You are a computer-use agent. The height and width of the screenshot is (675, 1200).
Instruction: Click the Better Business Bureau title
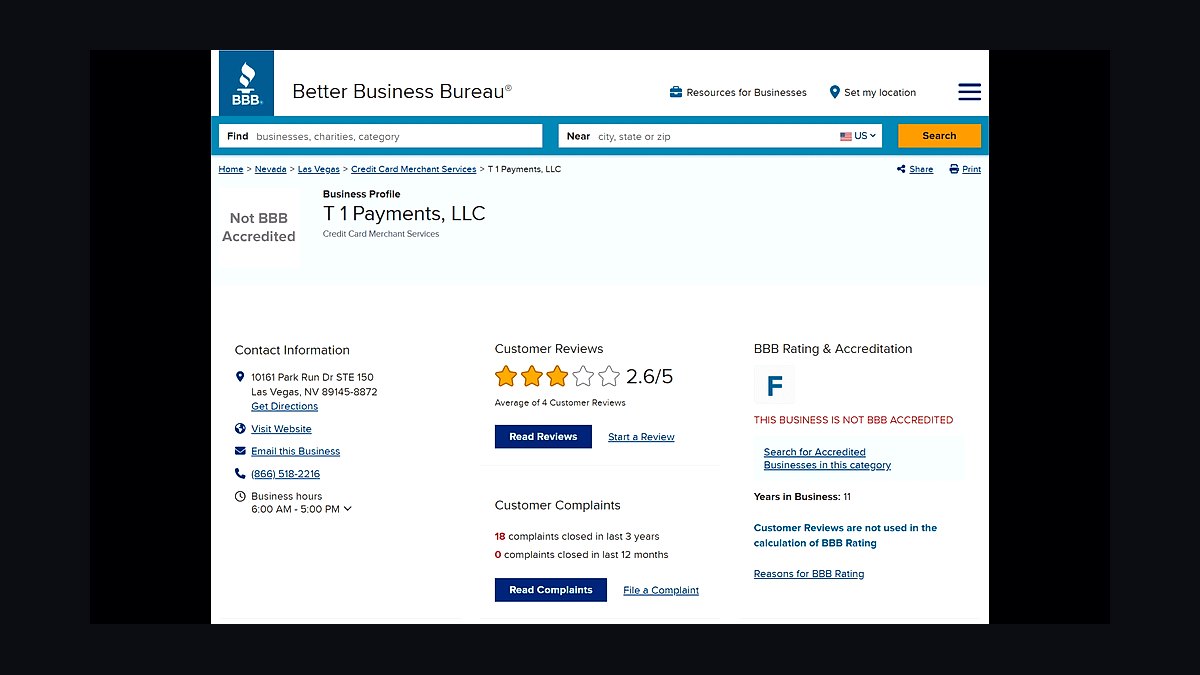pos(402,91)
